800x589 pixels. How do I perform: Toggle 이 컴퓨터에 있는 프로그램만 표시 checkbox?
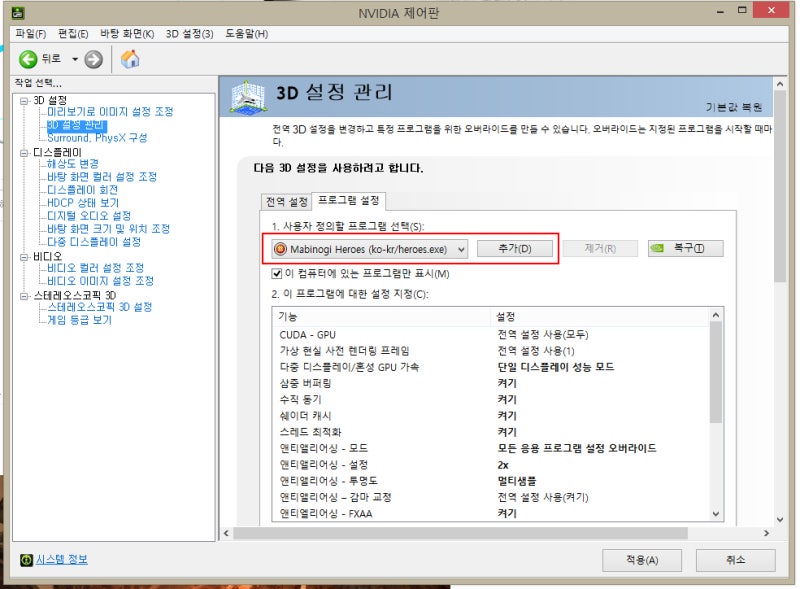277,274
